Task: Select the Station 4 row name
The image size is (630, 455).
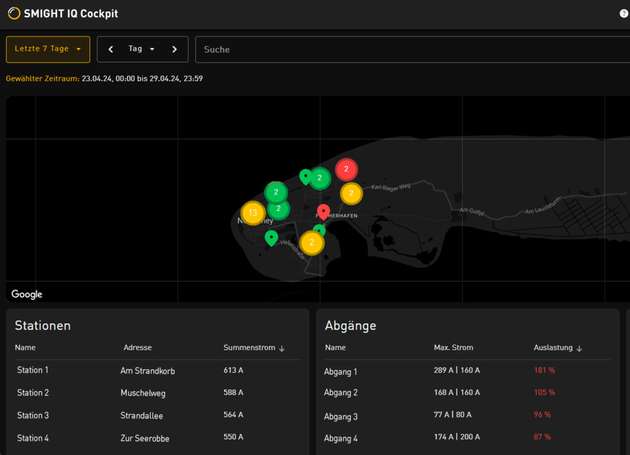Action: tap(33, 438)
